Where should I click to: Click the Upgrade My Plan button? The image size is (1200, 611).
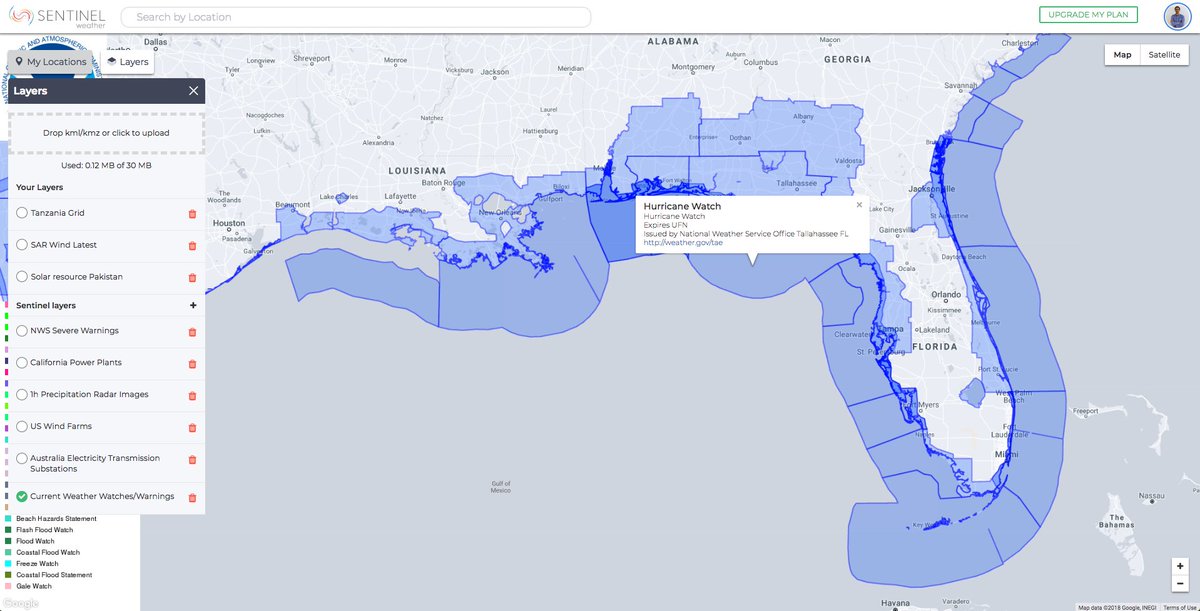pos(1089,14)
